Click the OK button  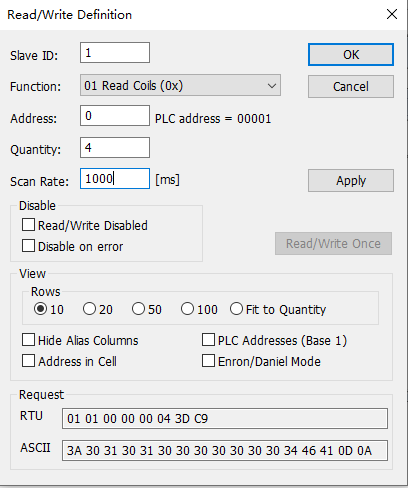point(351,54)
